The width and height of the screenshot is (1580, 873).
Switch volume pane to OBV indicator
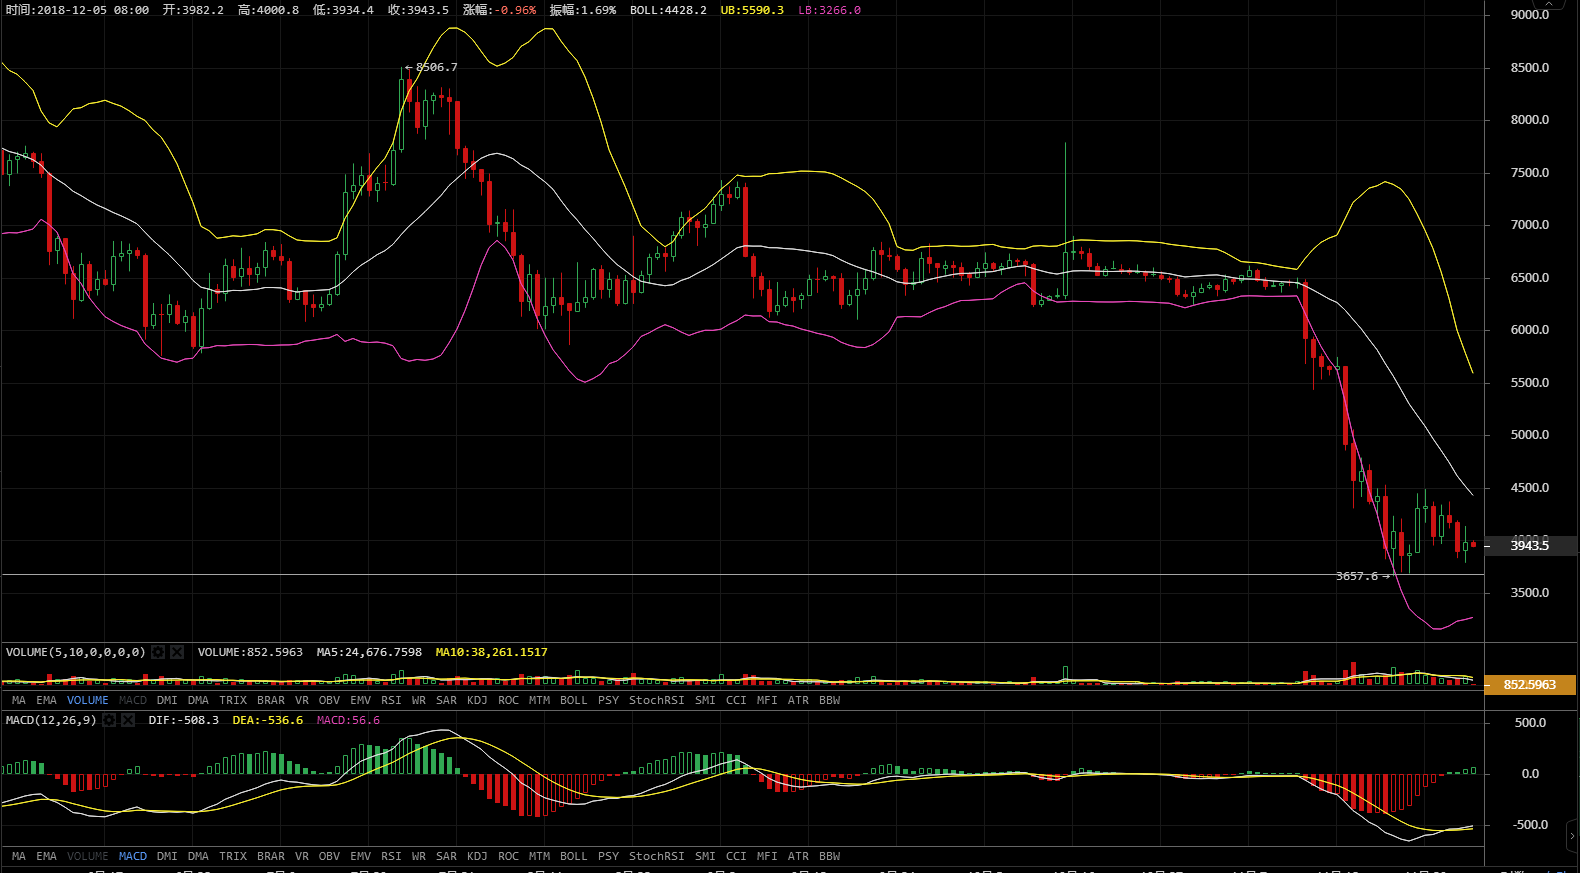coord(329,700)
